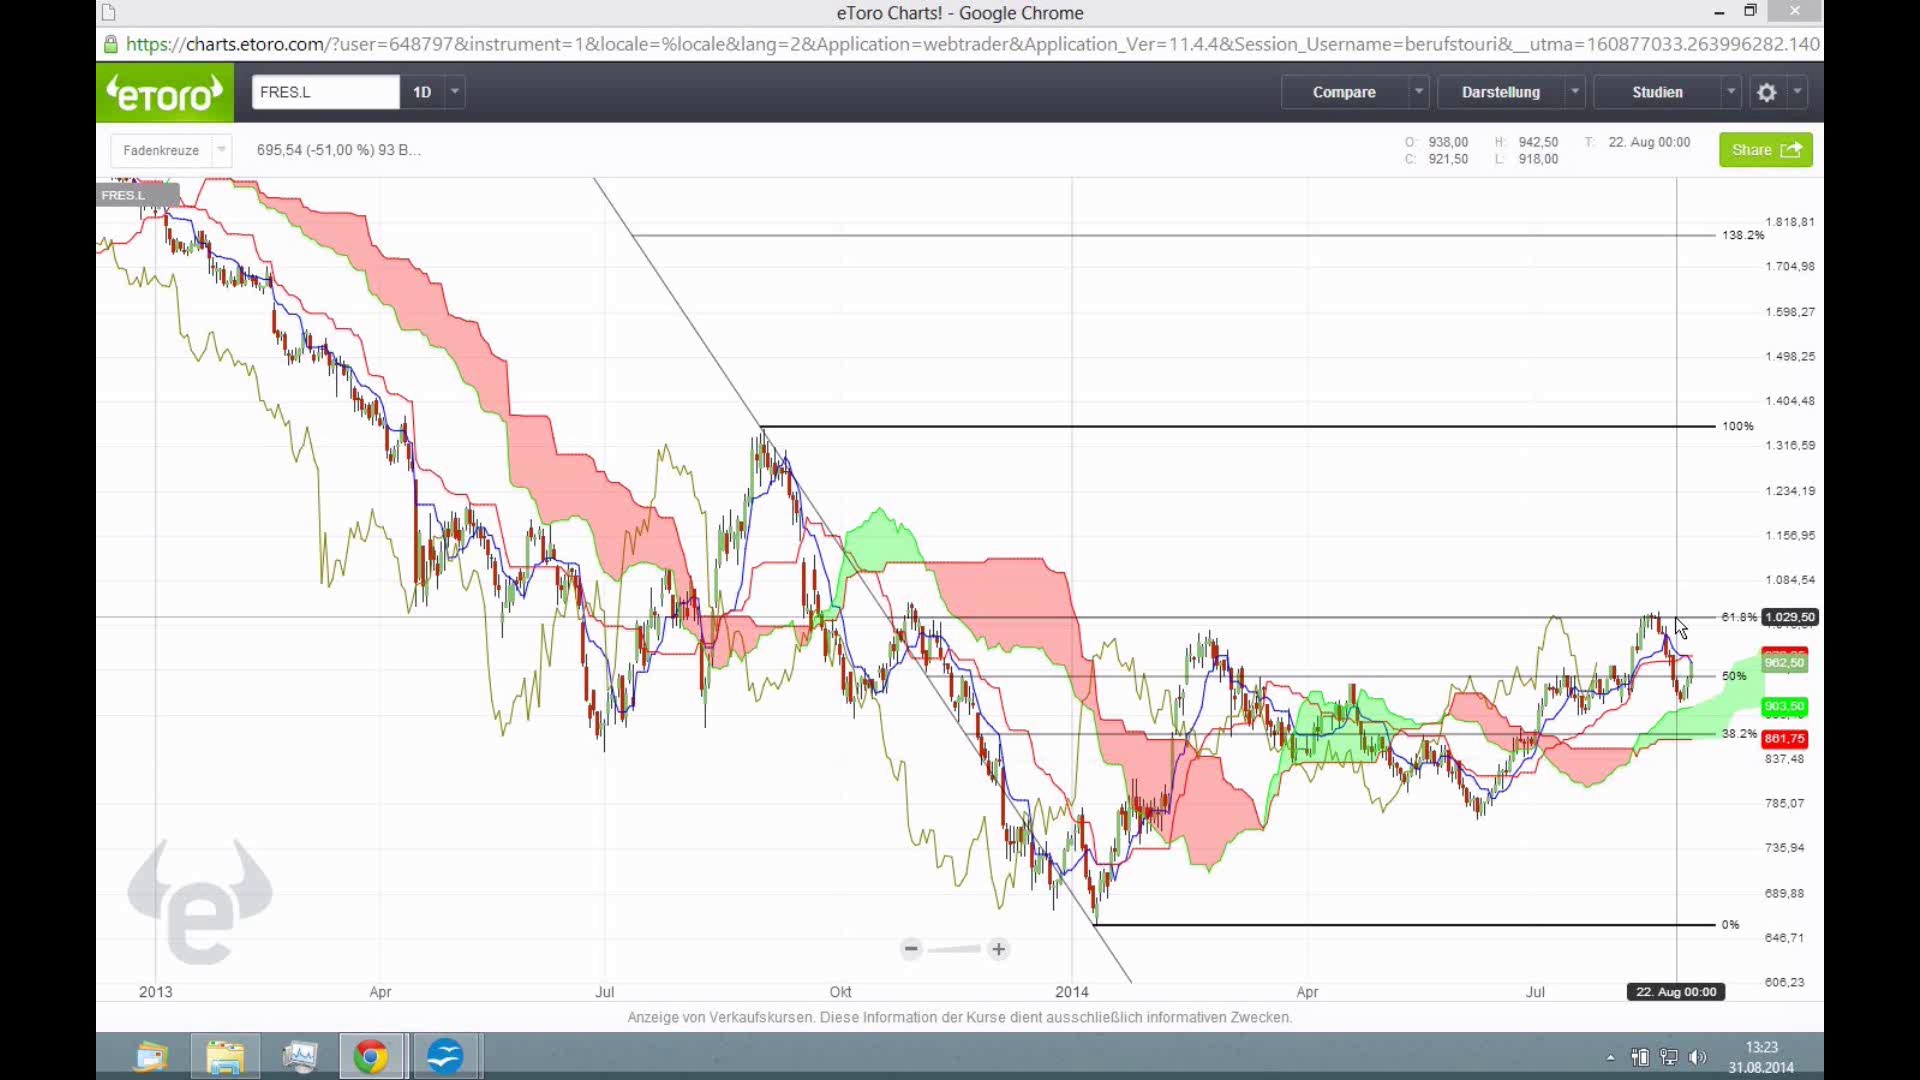Click the Compare button
This screenshot has width=1920, height=1080.
[1344, 92]
